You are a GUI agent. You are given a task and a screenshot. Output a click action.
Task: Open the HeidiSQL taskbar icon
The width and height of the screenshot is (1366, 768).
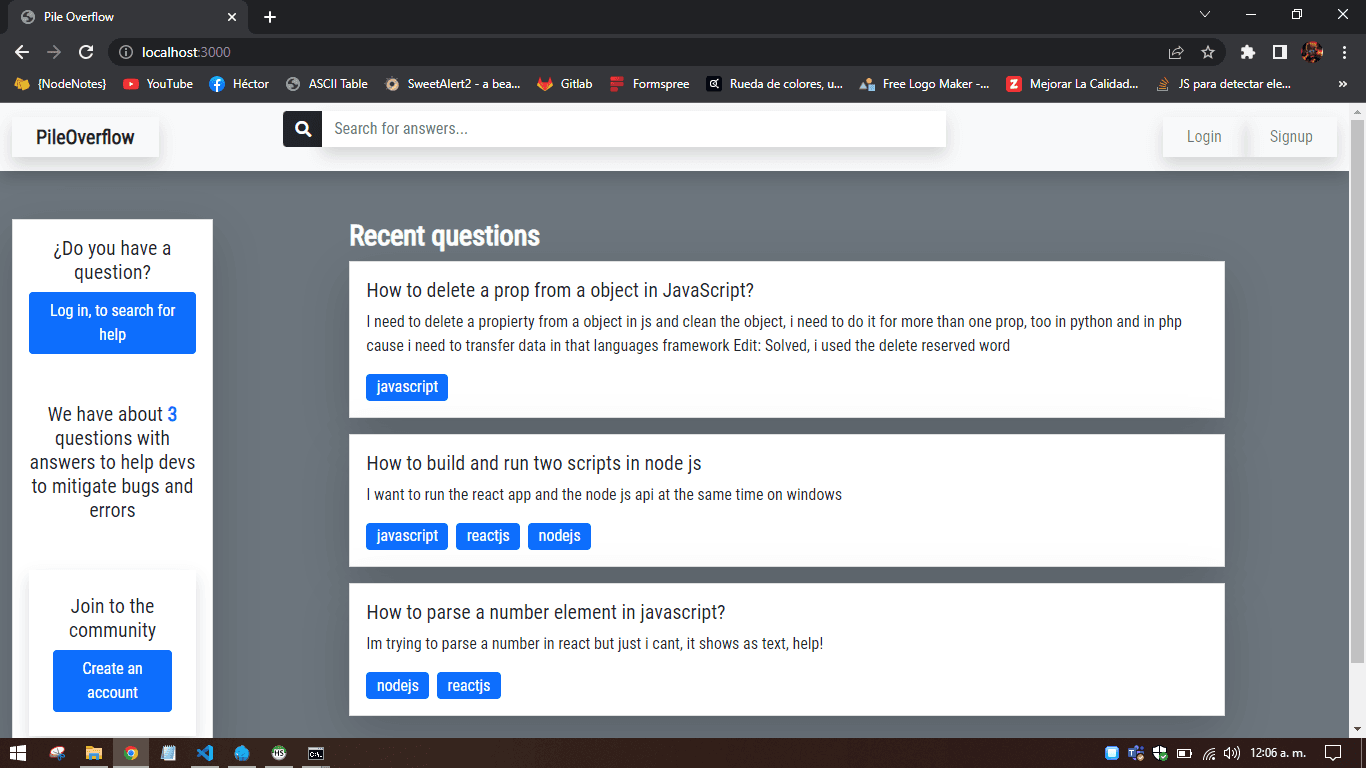(279, 753)
